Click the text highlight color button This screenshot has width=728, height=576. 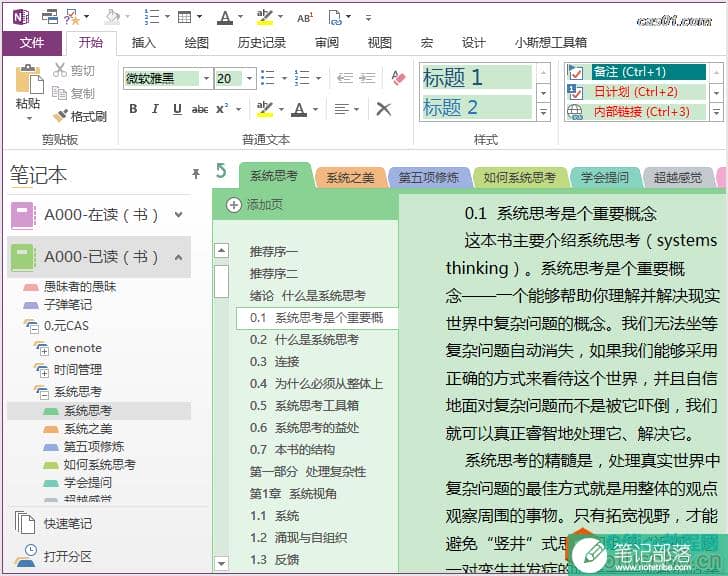coord(265,109)
